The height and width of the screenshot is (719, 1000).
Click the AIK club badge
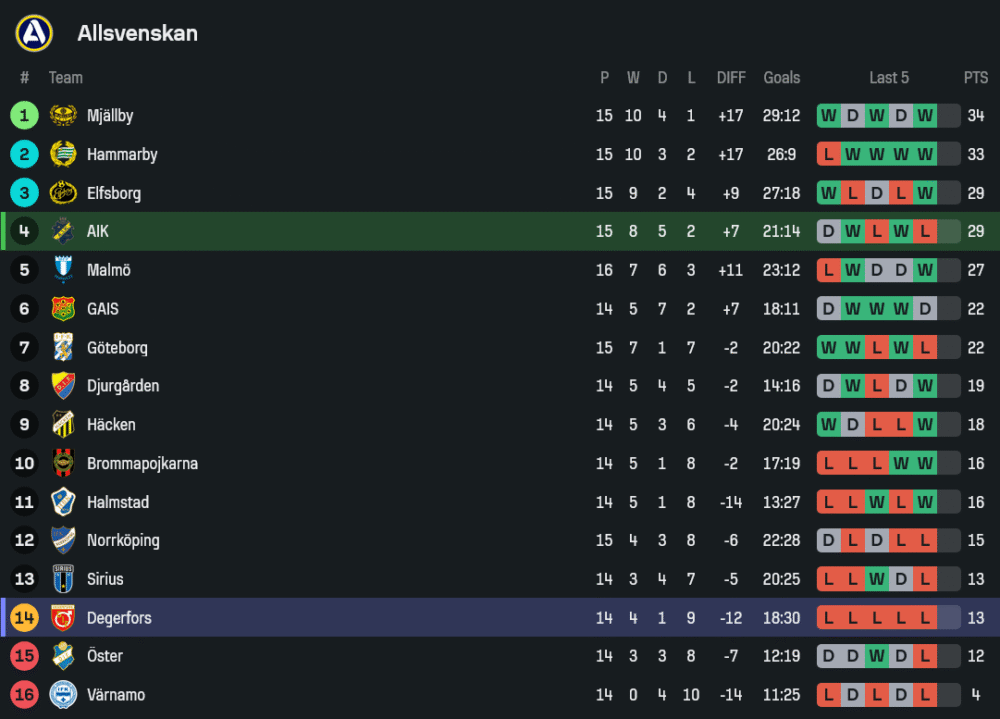pos(63,231)
